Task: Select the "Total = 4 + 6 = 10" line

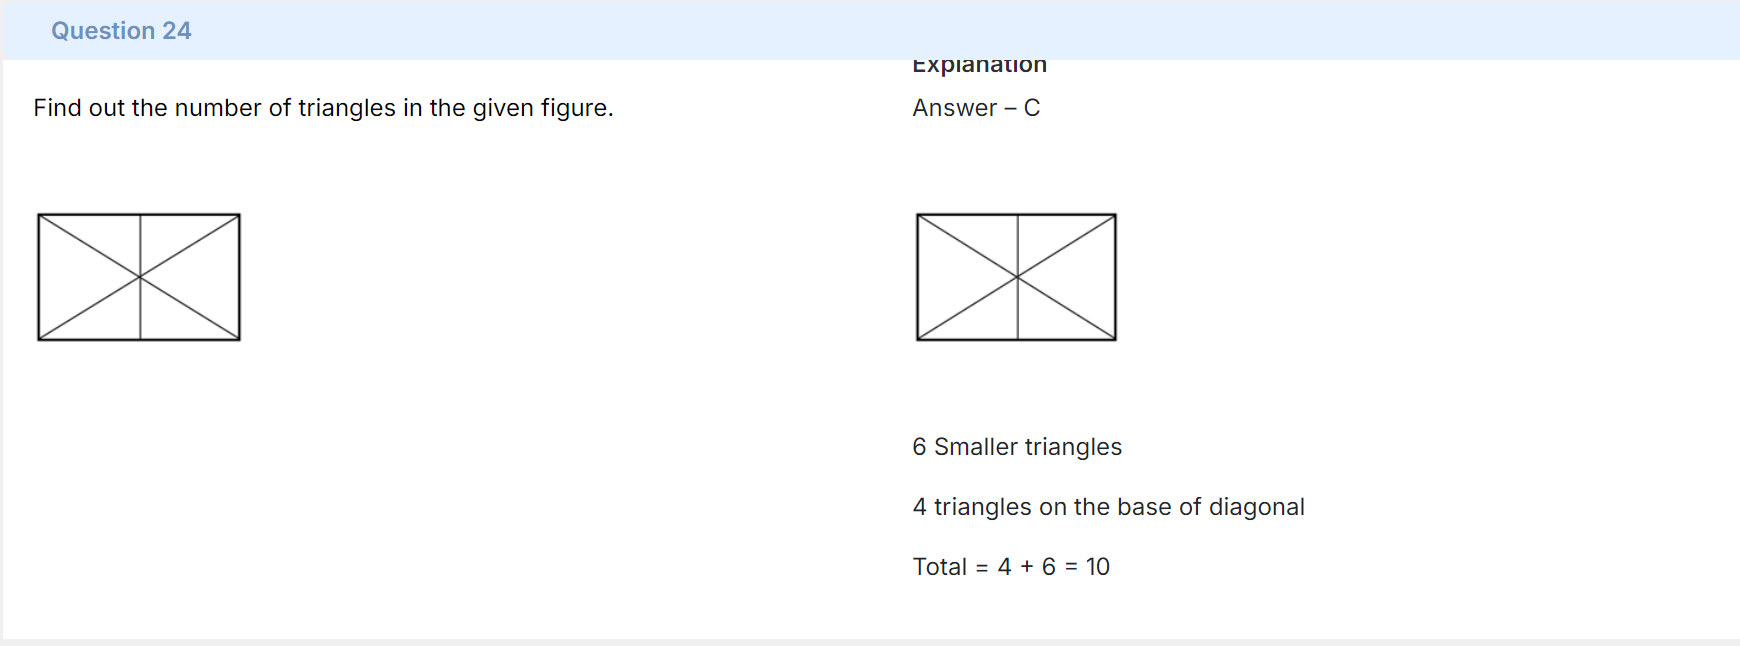Action: point(1011,567)
